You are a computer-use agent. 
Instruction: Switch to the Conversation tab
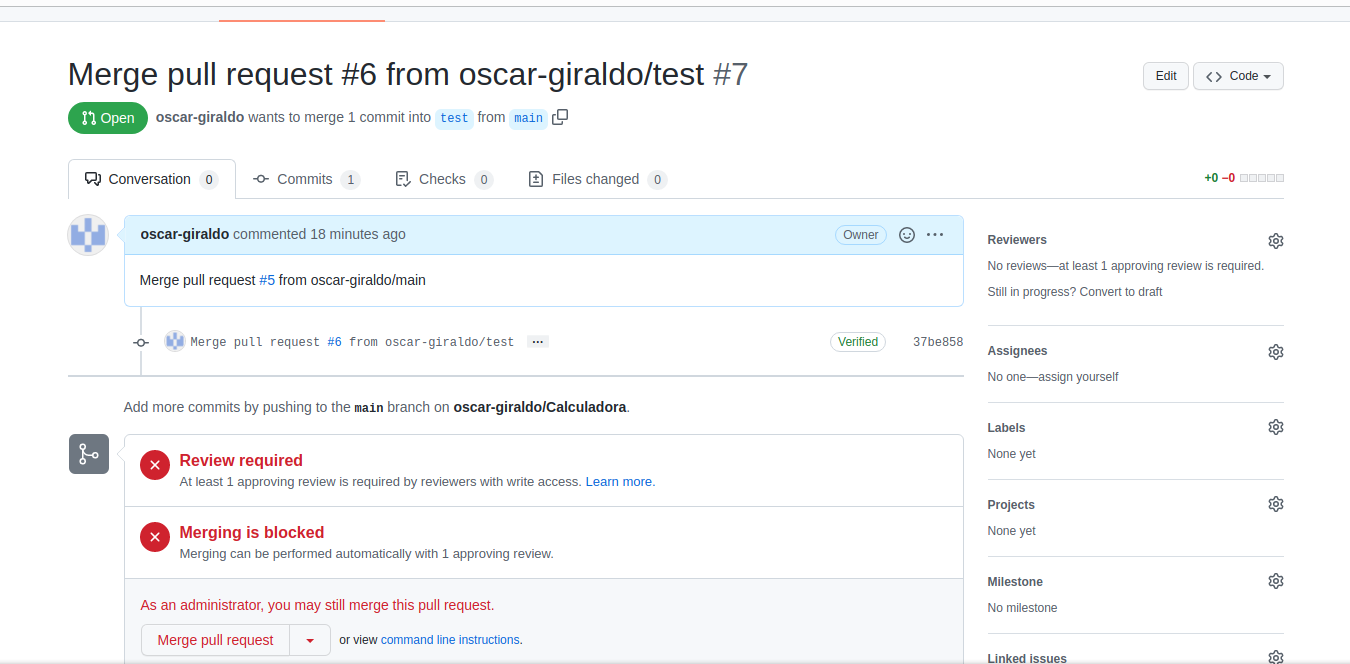point(152,179)
